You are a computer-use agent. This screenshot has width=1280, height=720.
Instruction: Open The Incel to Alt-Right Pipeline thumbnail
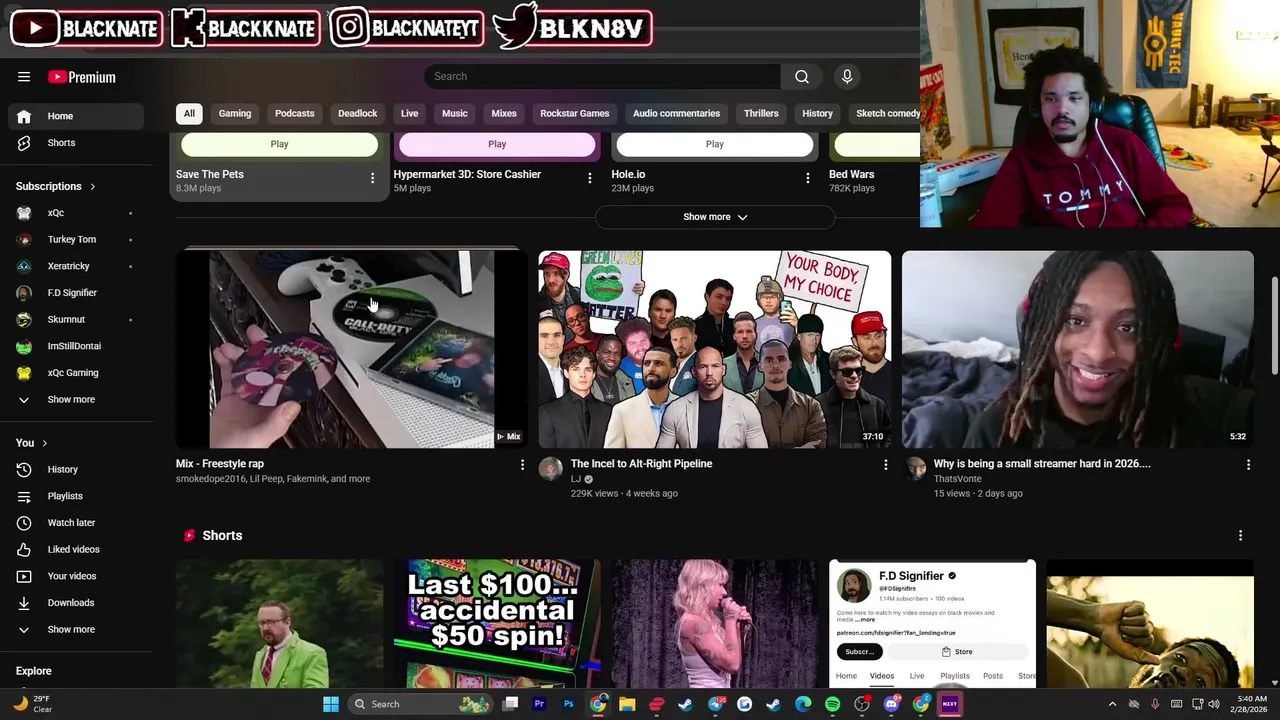point(715,349)
